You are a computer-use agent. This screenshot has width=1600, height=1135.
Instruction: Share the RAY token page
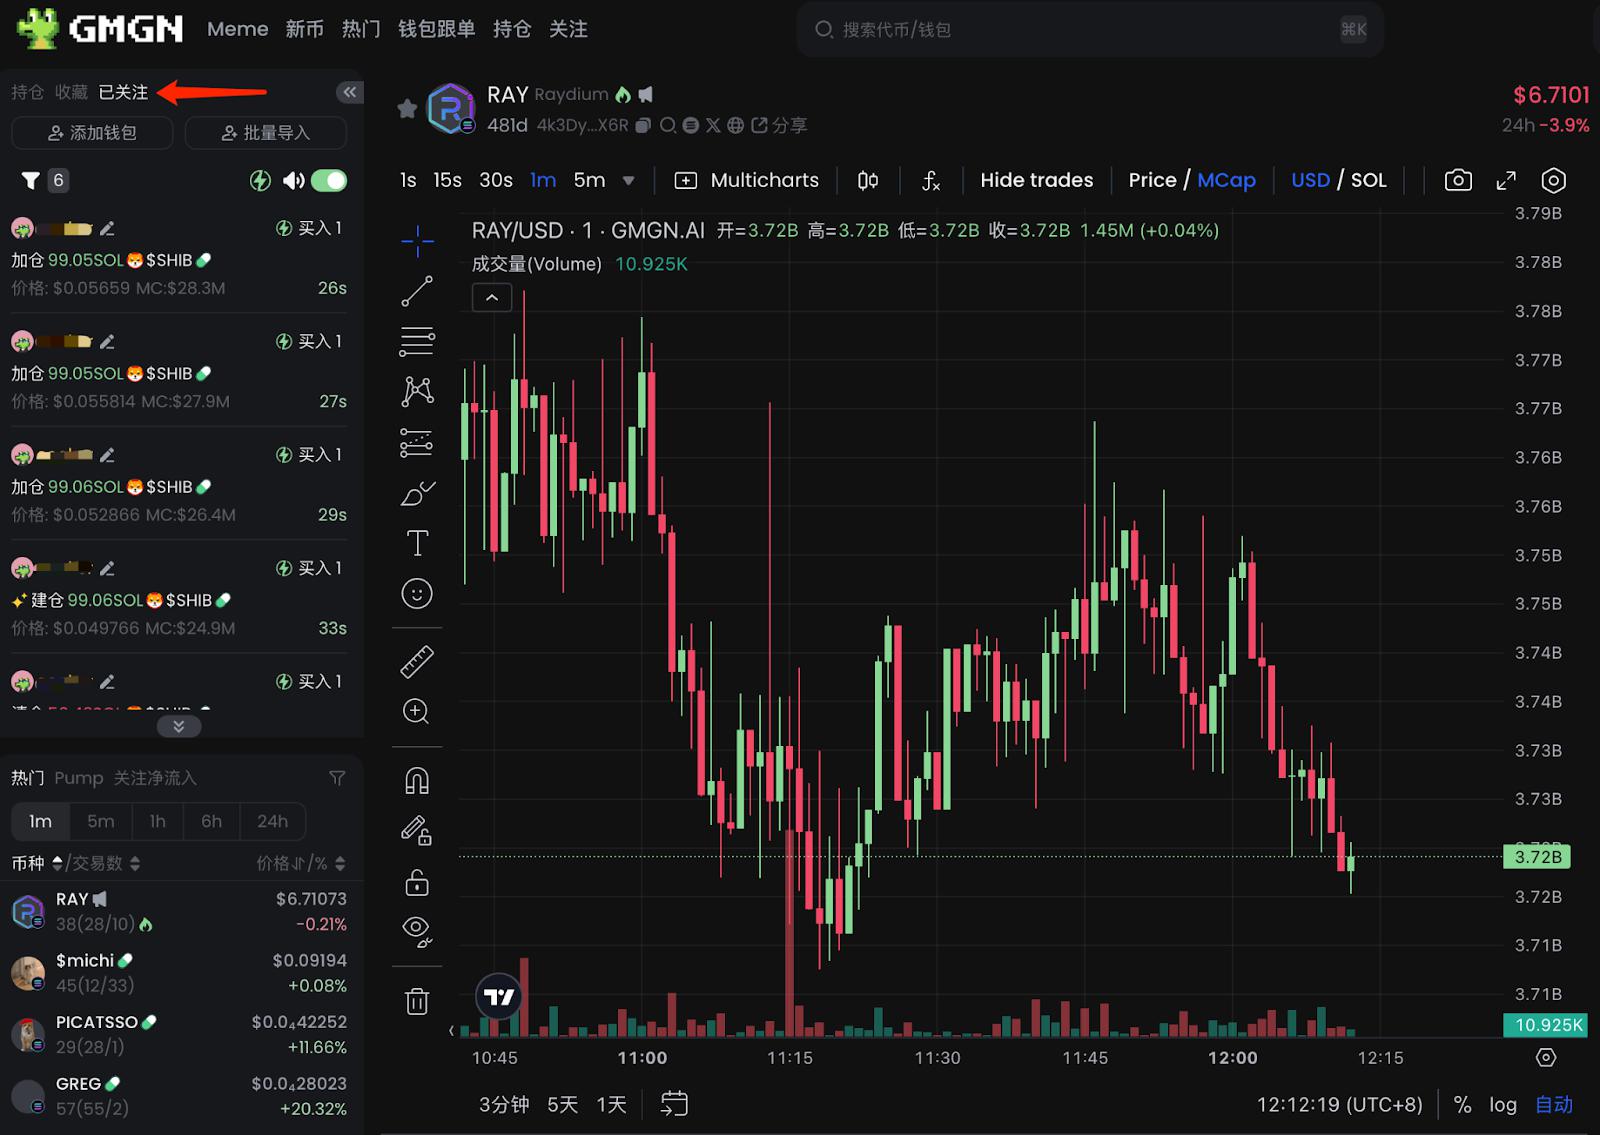point(779,126)
